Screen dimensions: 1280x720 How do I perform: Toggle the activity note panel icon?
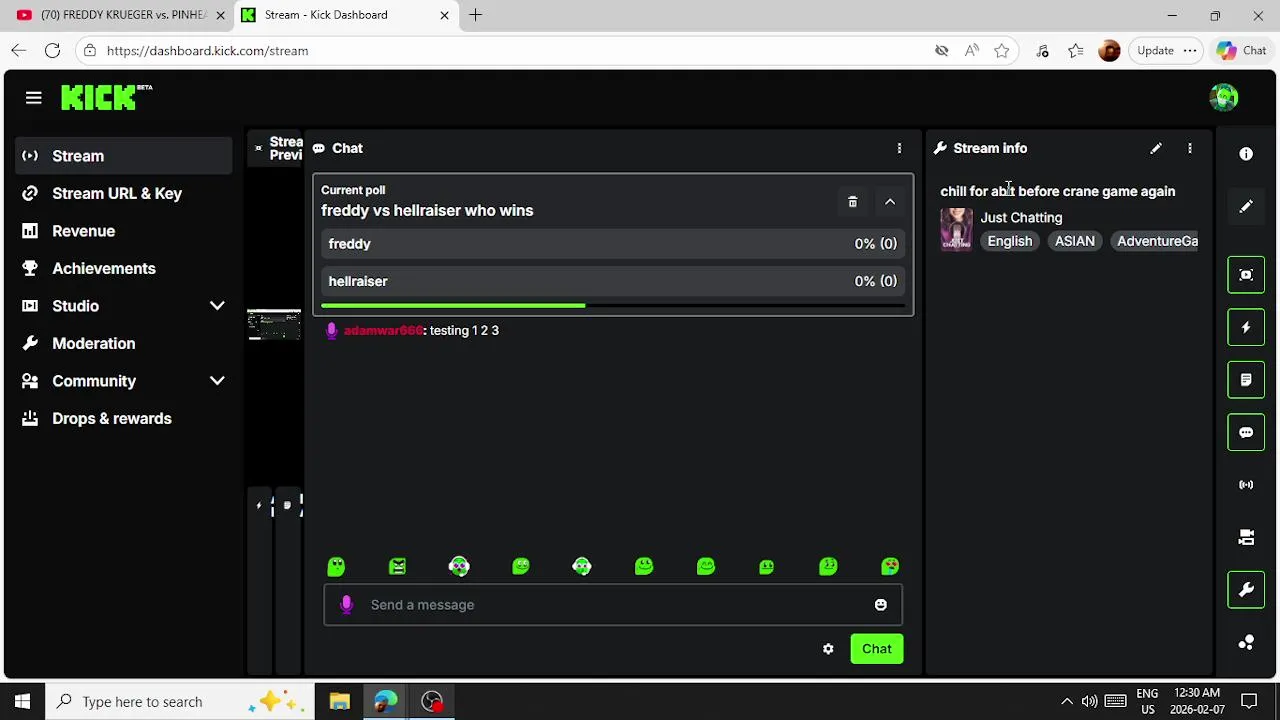[1246, 380]
